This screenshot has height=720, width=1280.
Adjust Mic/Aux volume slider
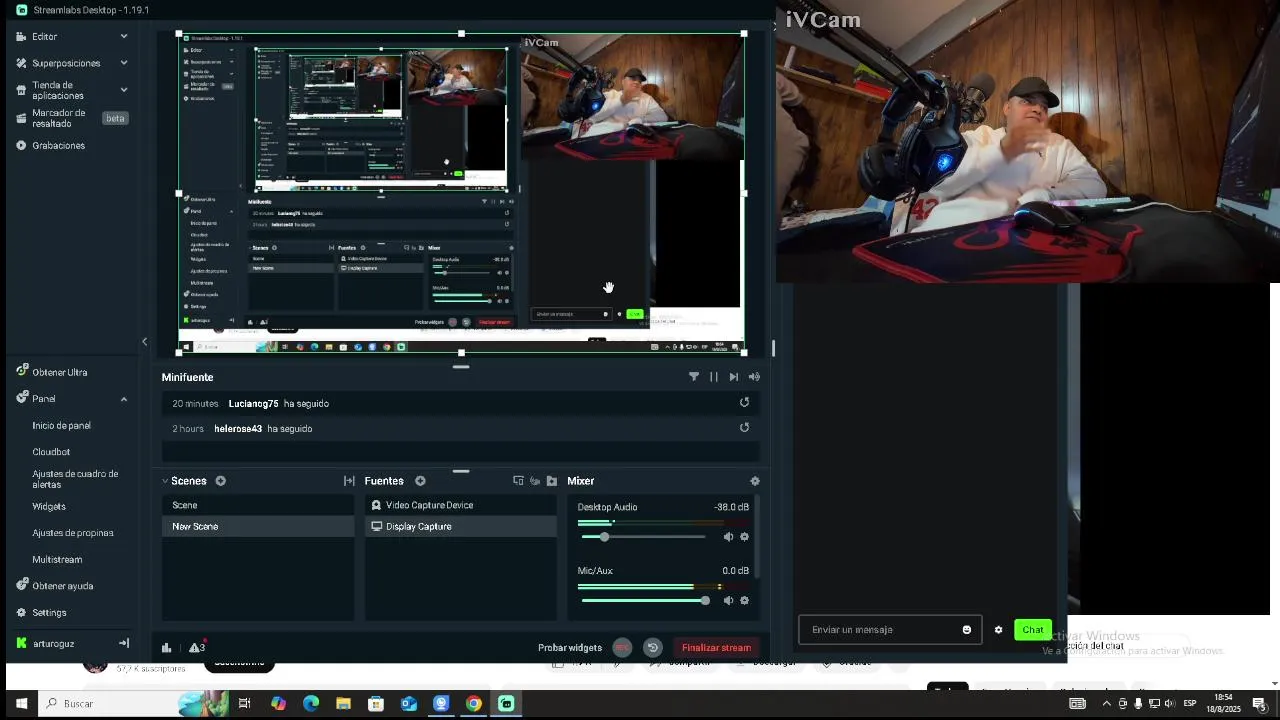coord(705,601)
